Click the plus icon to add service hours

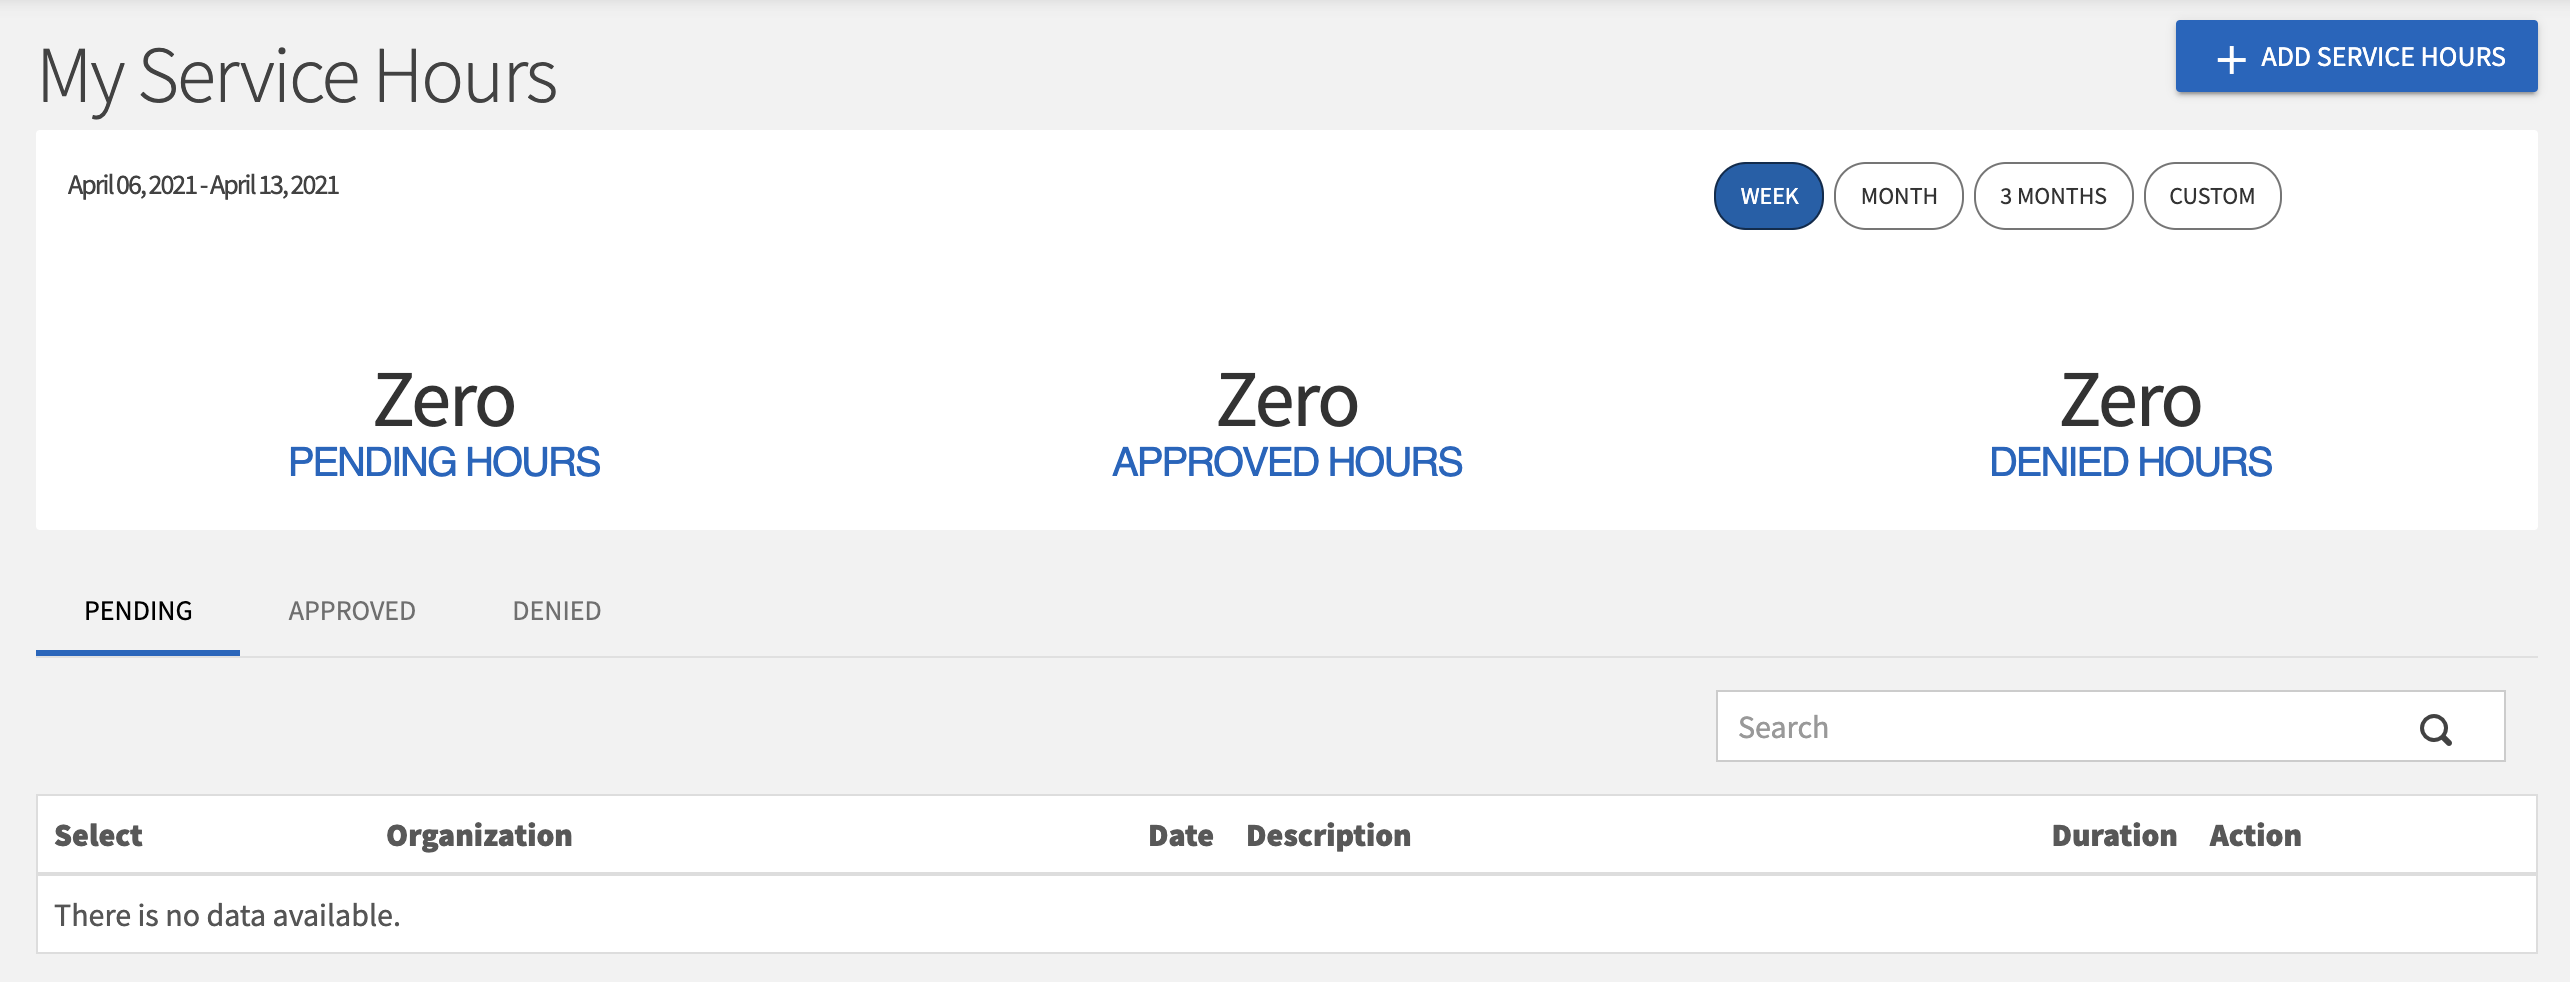(2231, 59)
